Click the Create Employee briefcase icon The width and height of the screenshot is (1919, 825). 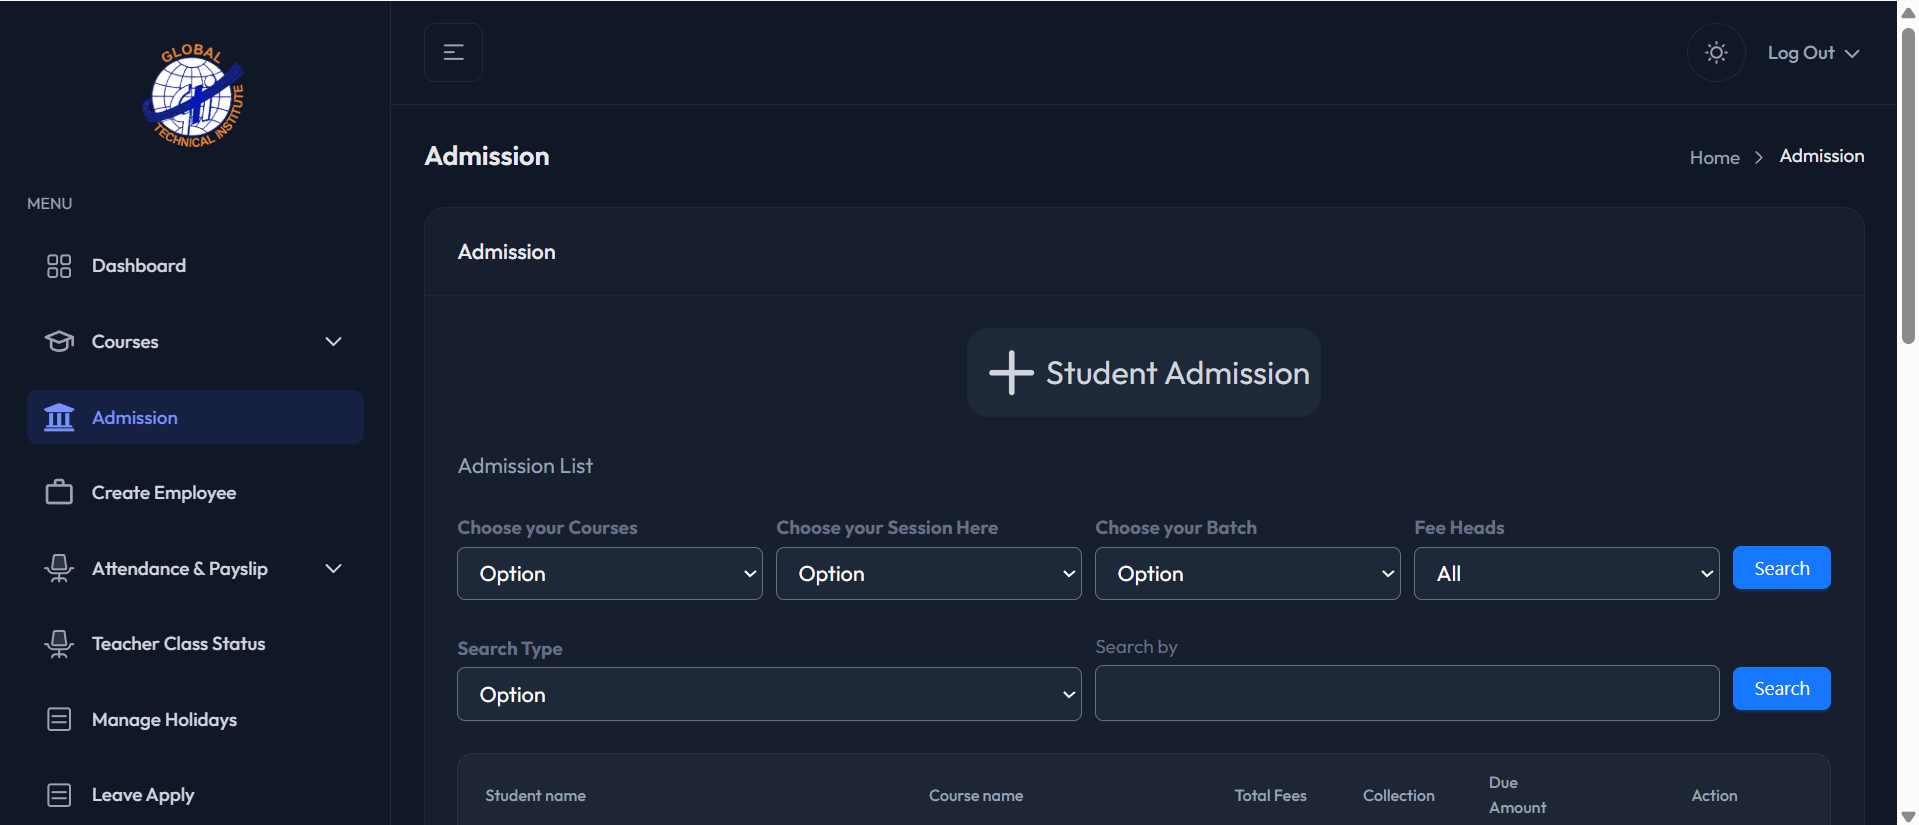click(x=59, y=493)
